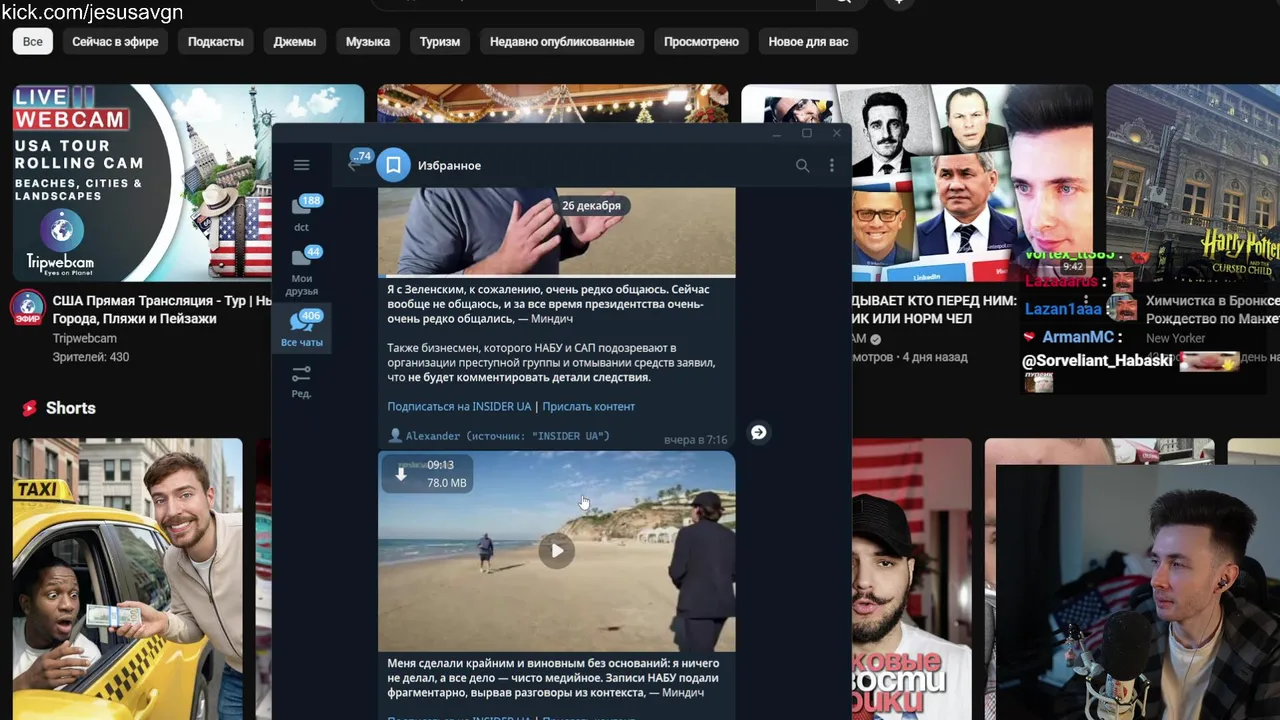Open the Tripwebcam channel name link
Screen dimensions: 1280x720
click(x=84, y=339)
